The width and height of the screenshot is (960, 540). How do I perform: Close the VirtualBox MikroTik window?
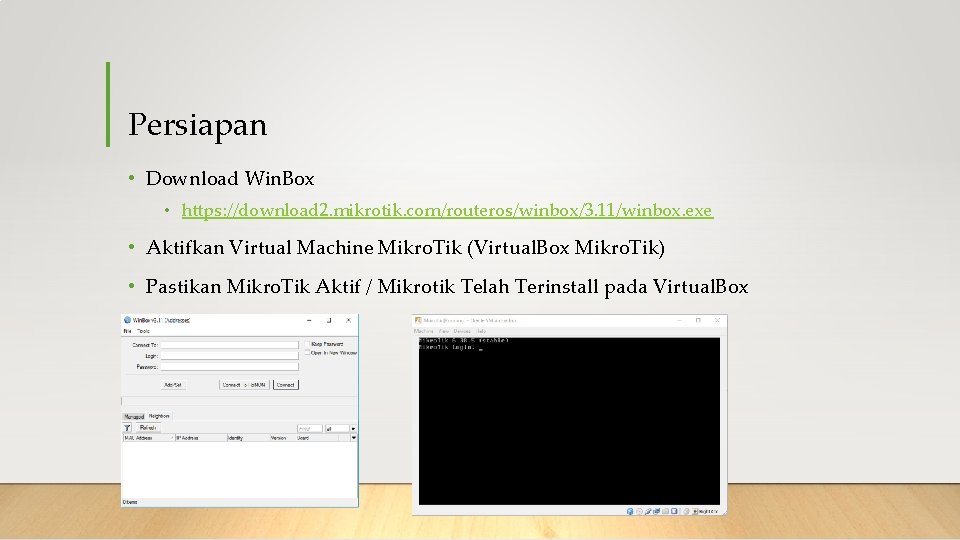pyautogui.click(x=718, y=320)
